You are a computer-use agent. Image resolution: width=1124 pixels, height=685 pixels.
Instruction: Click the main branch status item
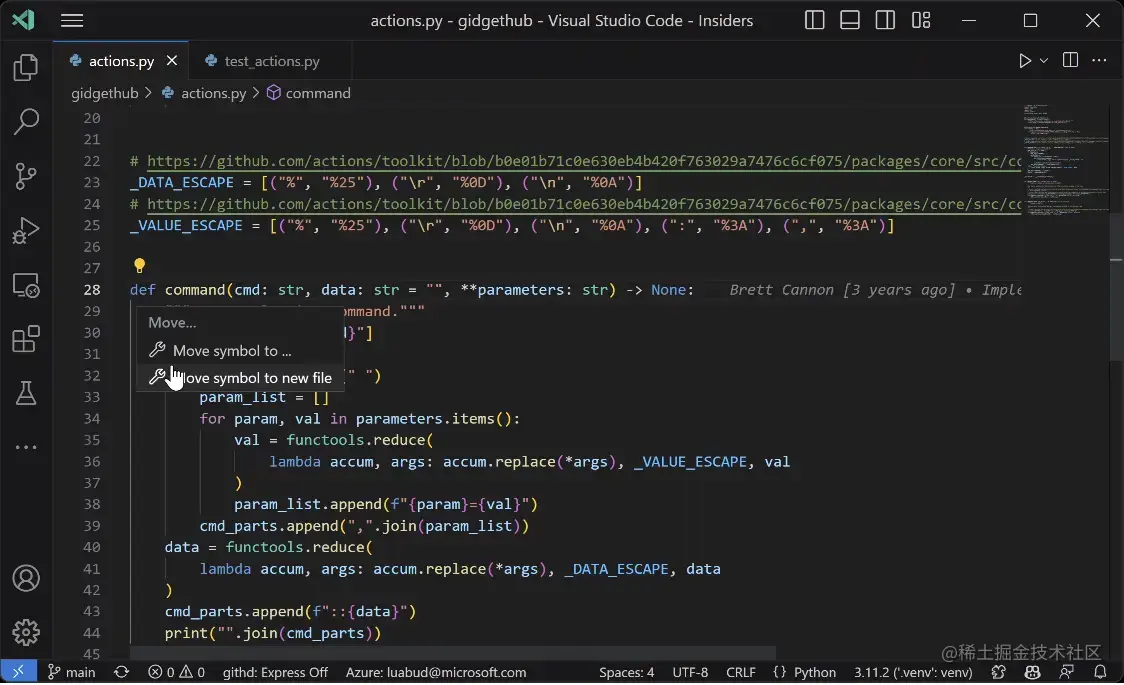71,672
